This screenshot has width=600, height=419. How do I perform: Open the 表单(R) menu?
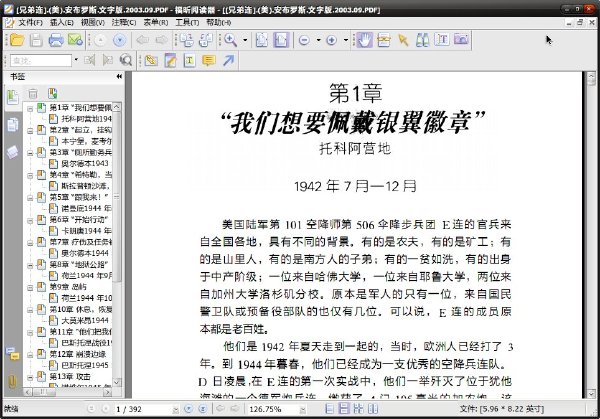(155, 23)
